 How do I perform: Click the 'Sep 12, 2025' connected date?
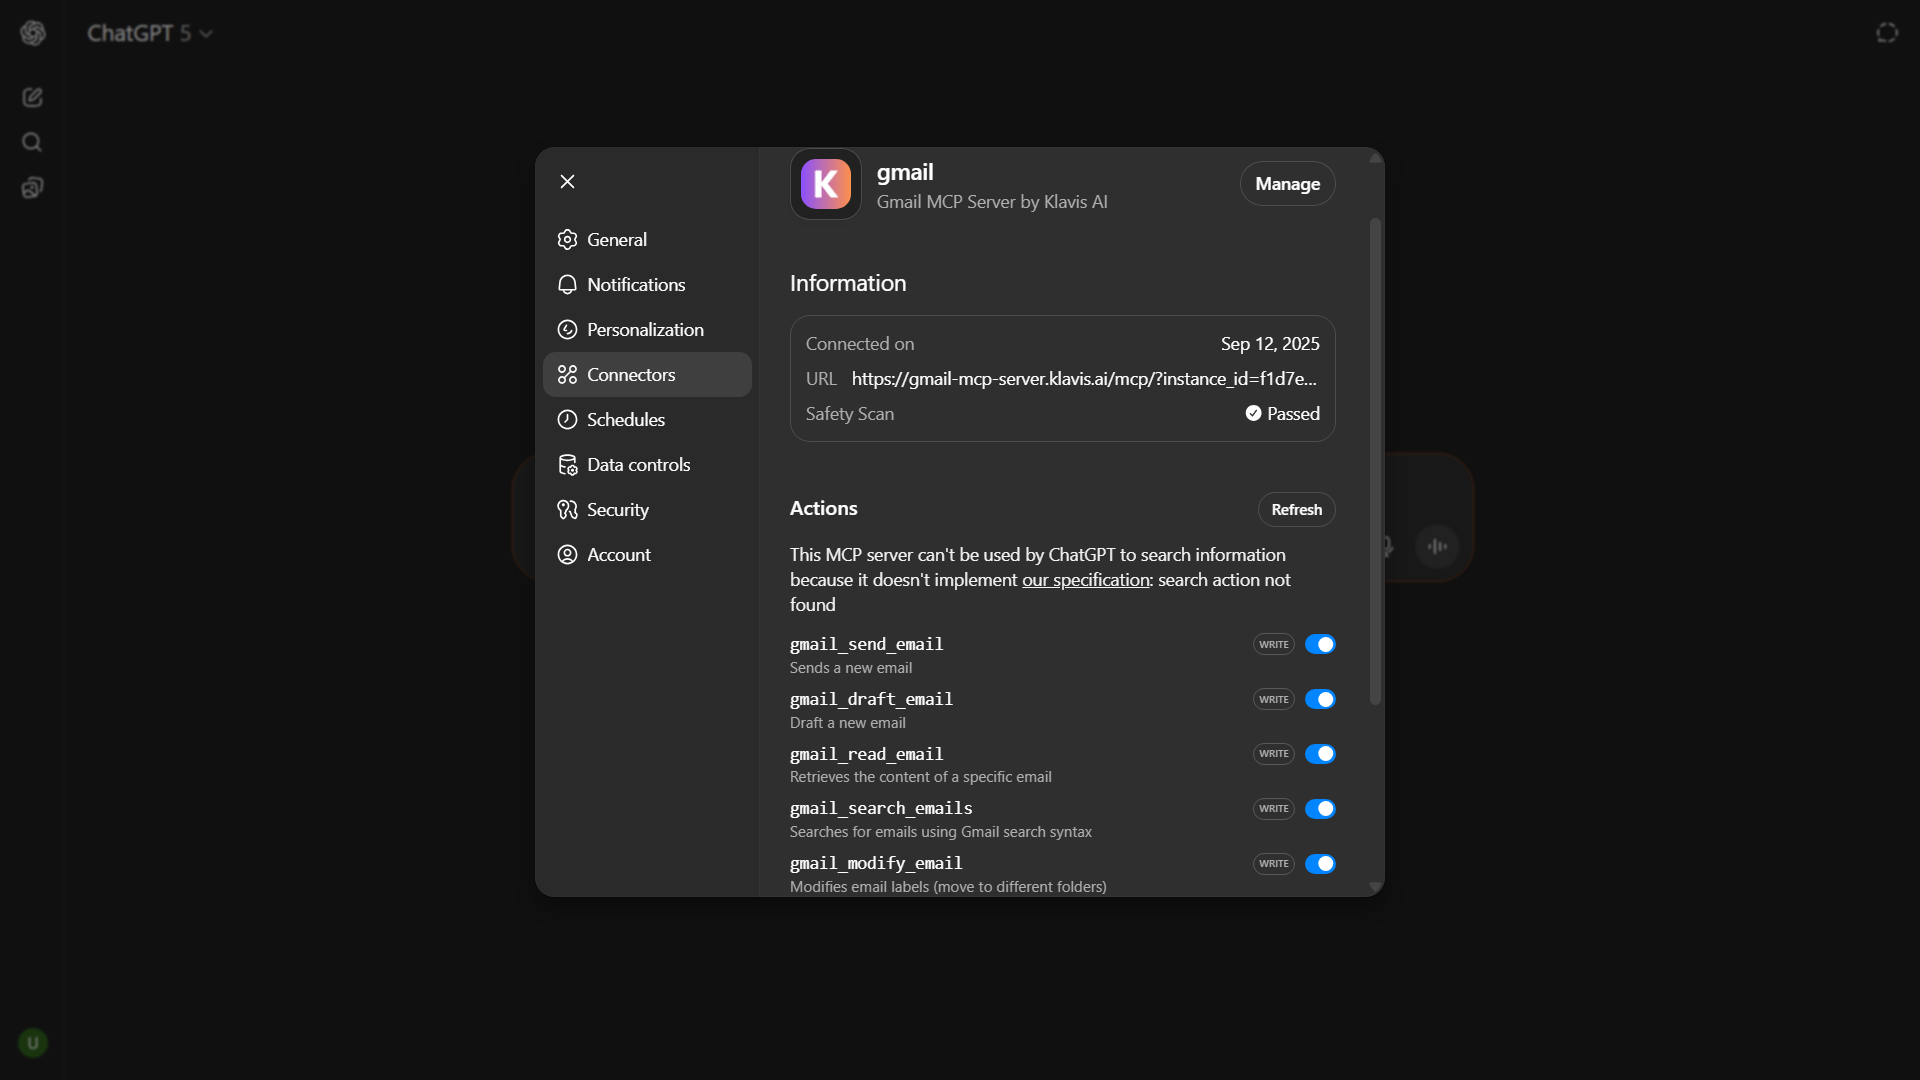click(1270, 344)
